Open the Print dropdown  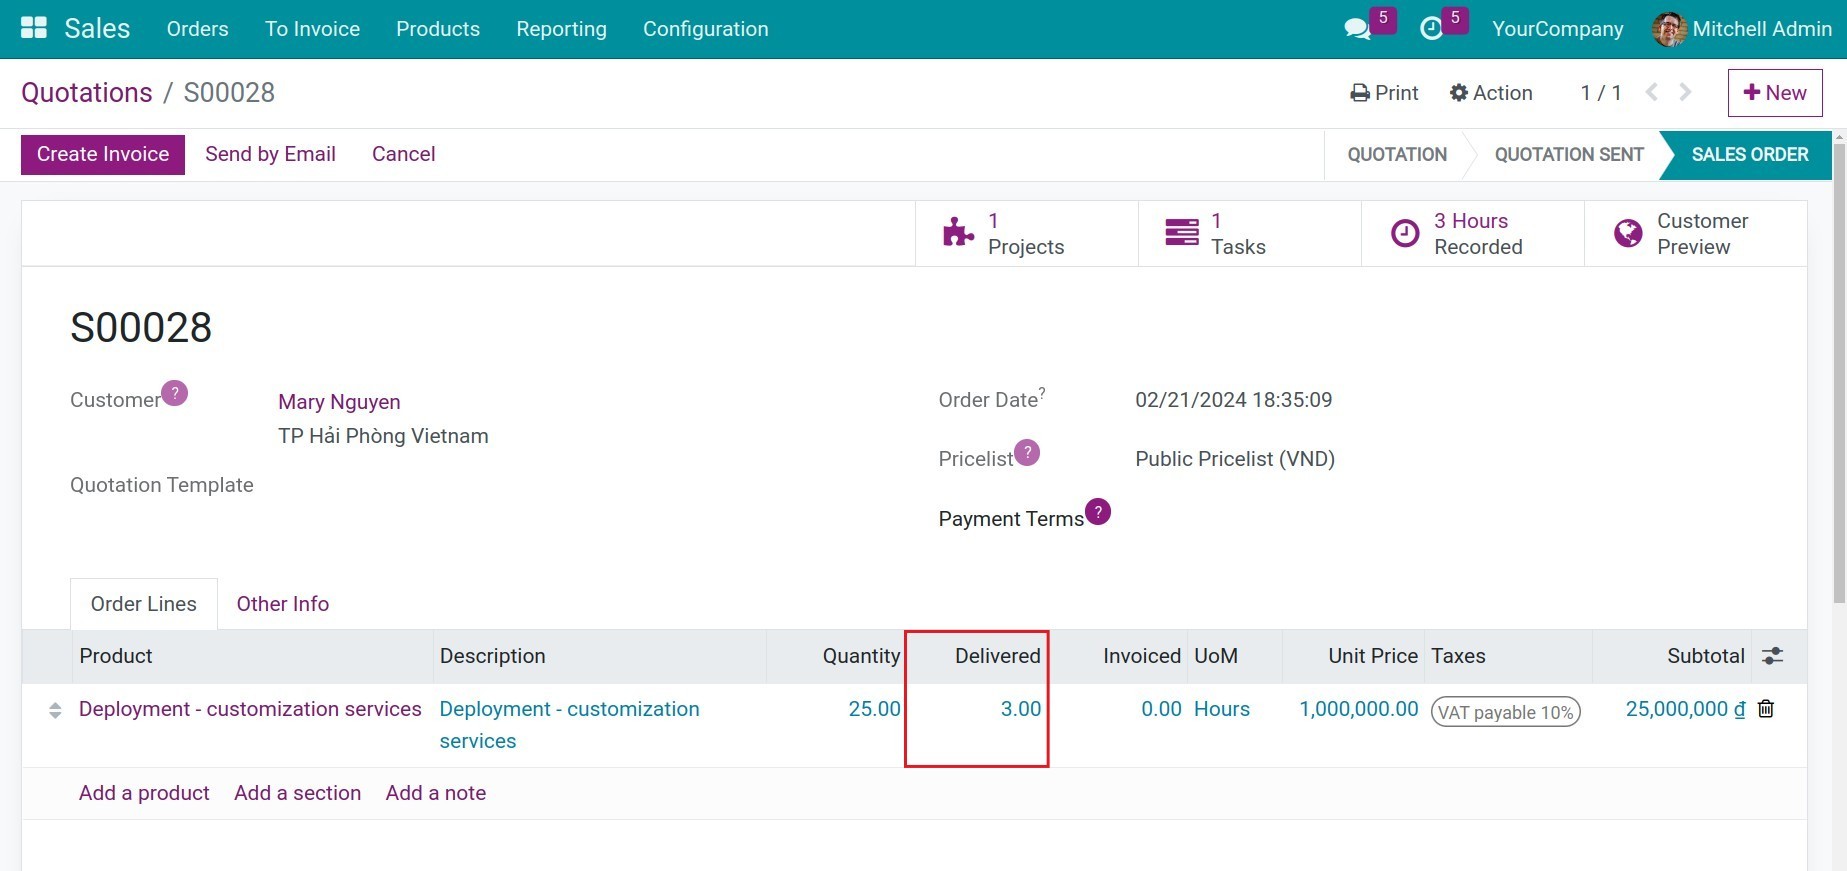tap(1384, 93)
